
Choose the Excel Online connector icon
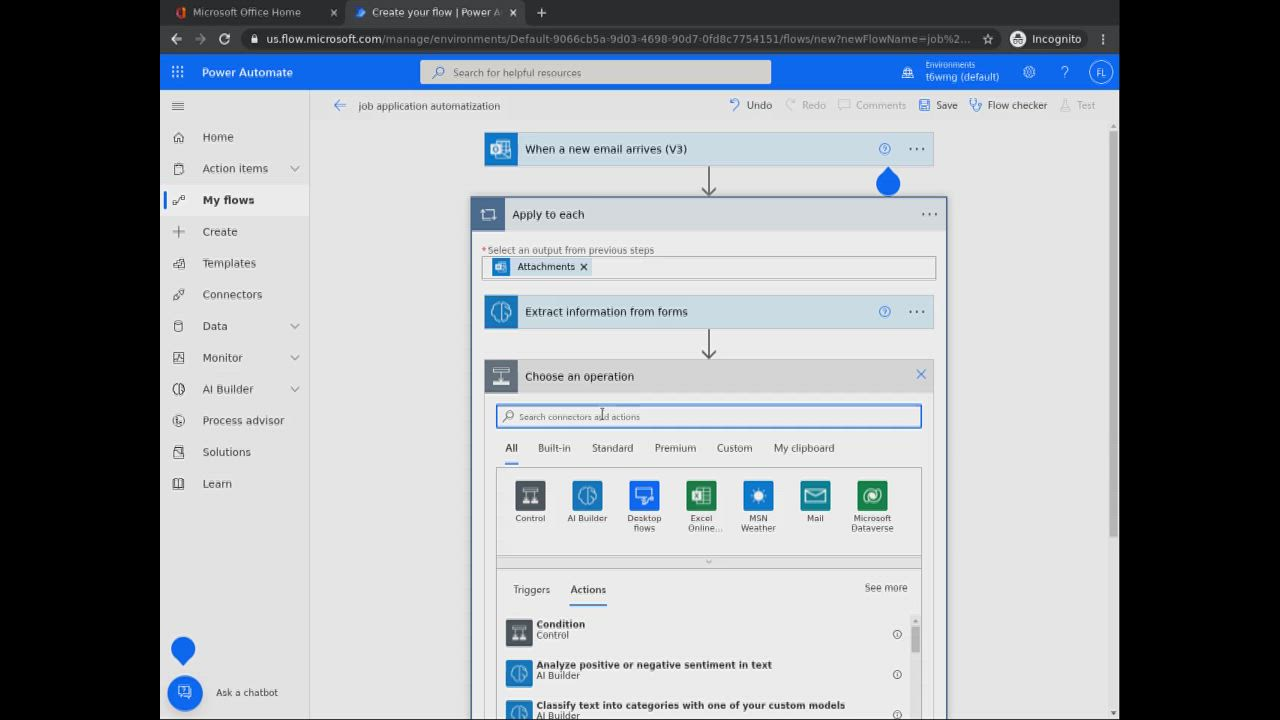click(x=701, y=496)
